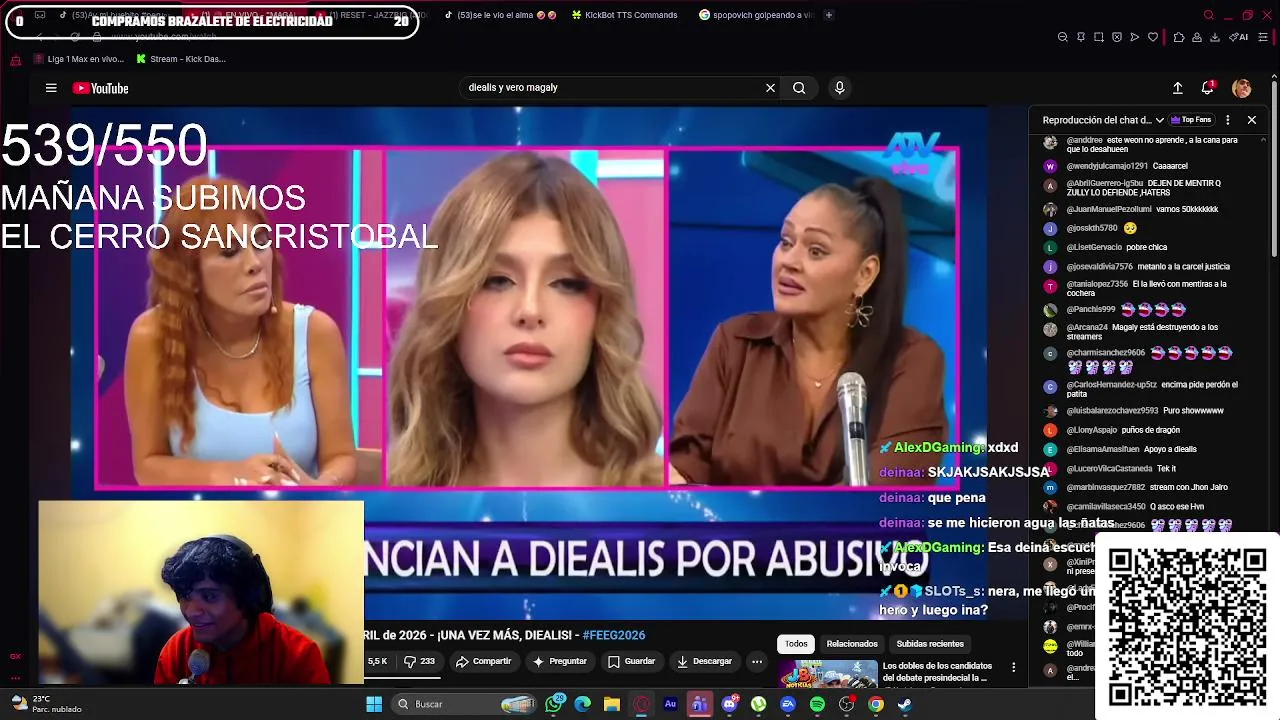Open a new browser tab with plus

[828, 15]
